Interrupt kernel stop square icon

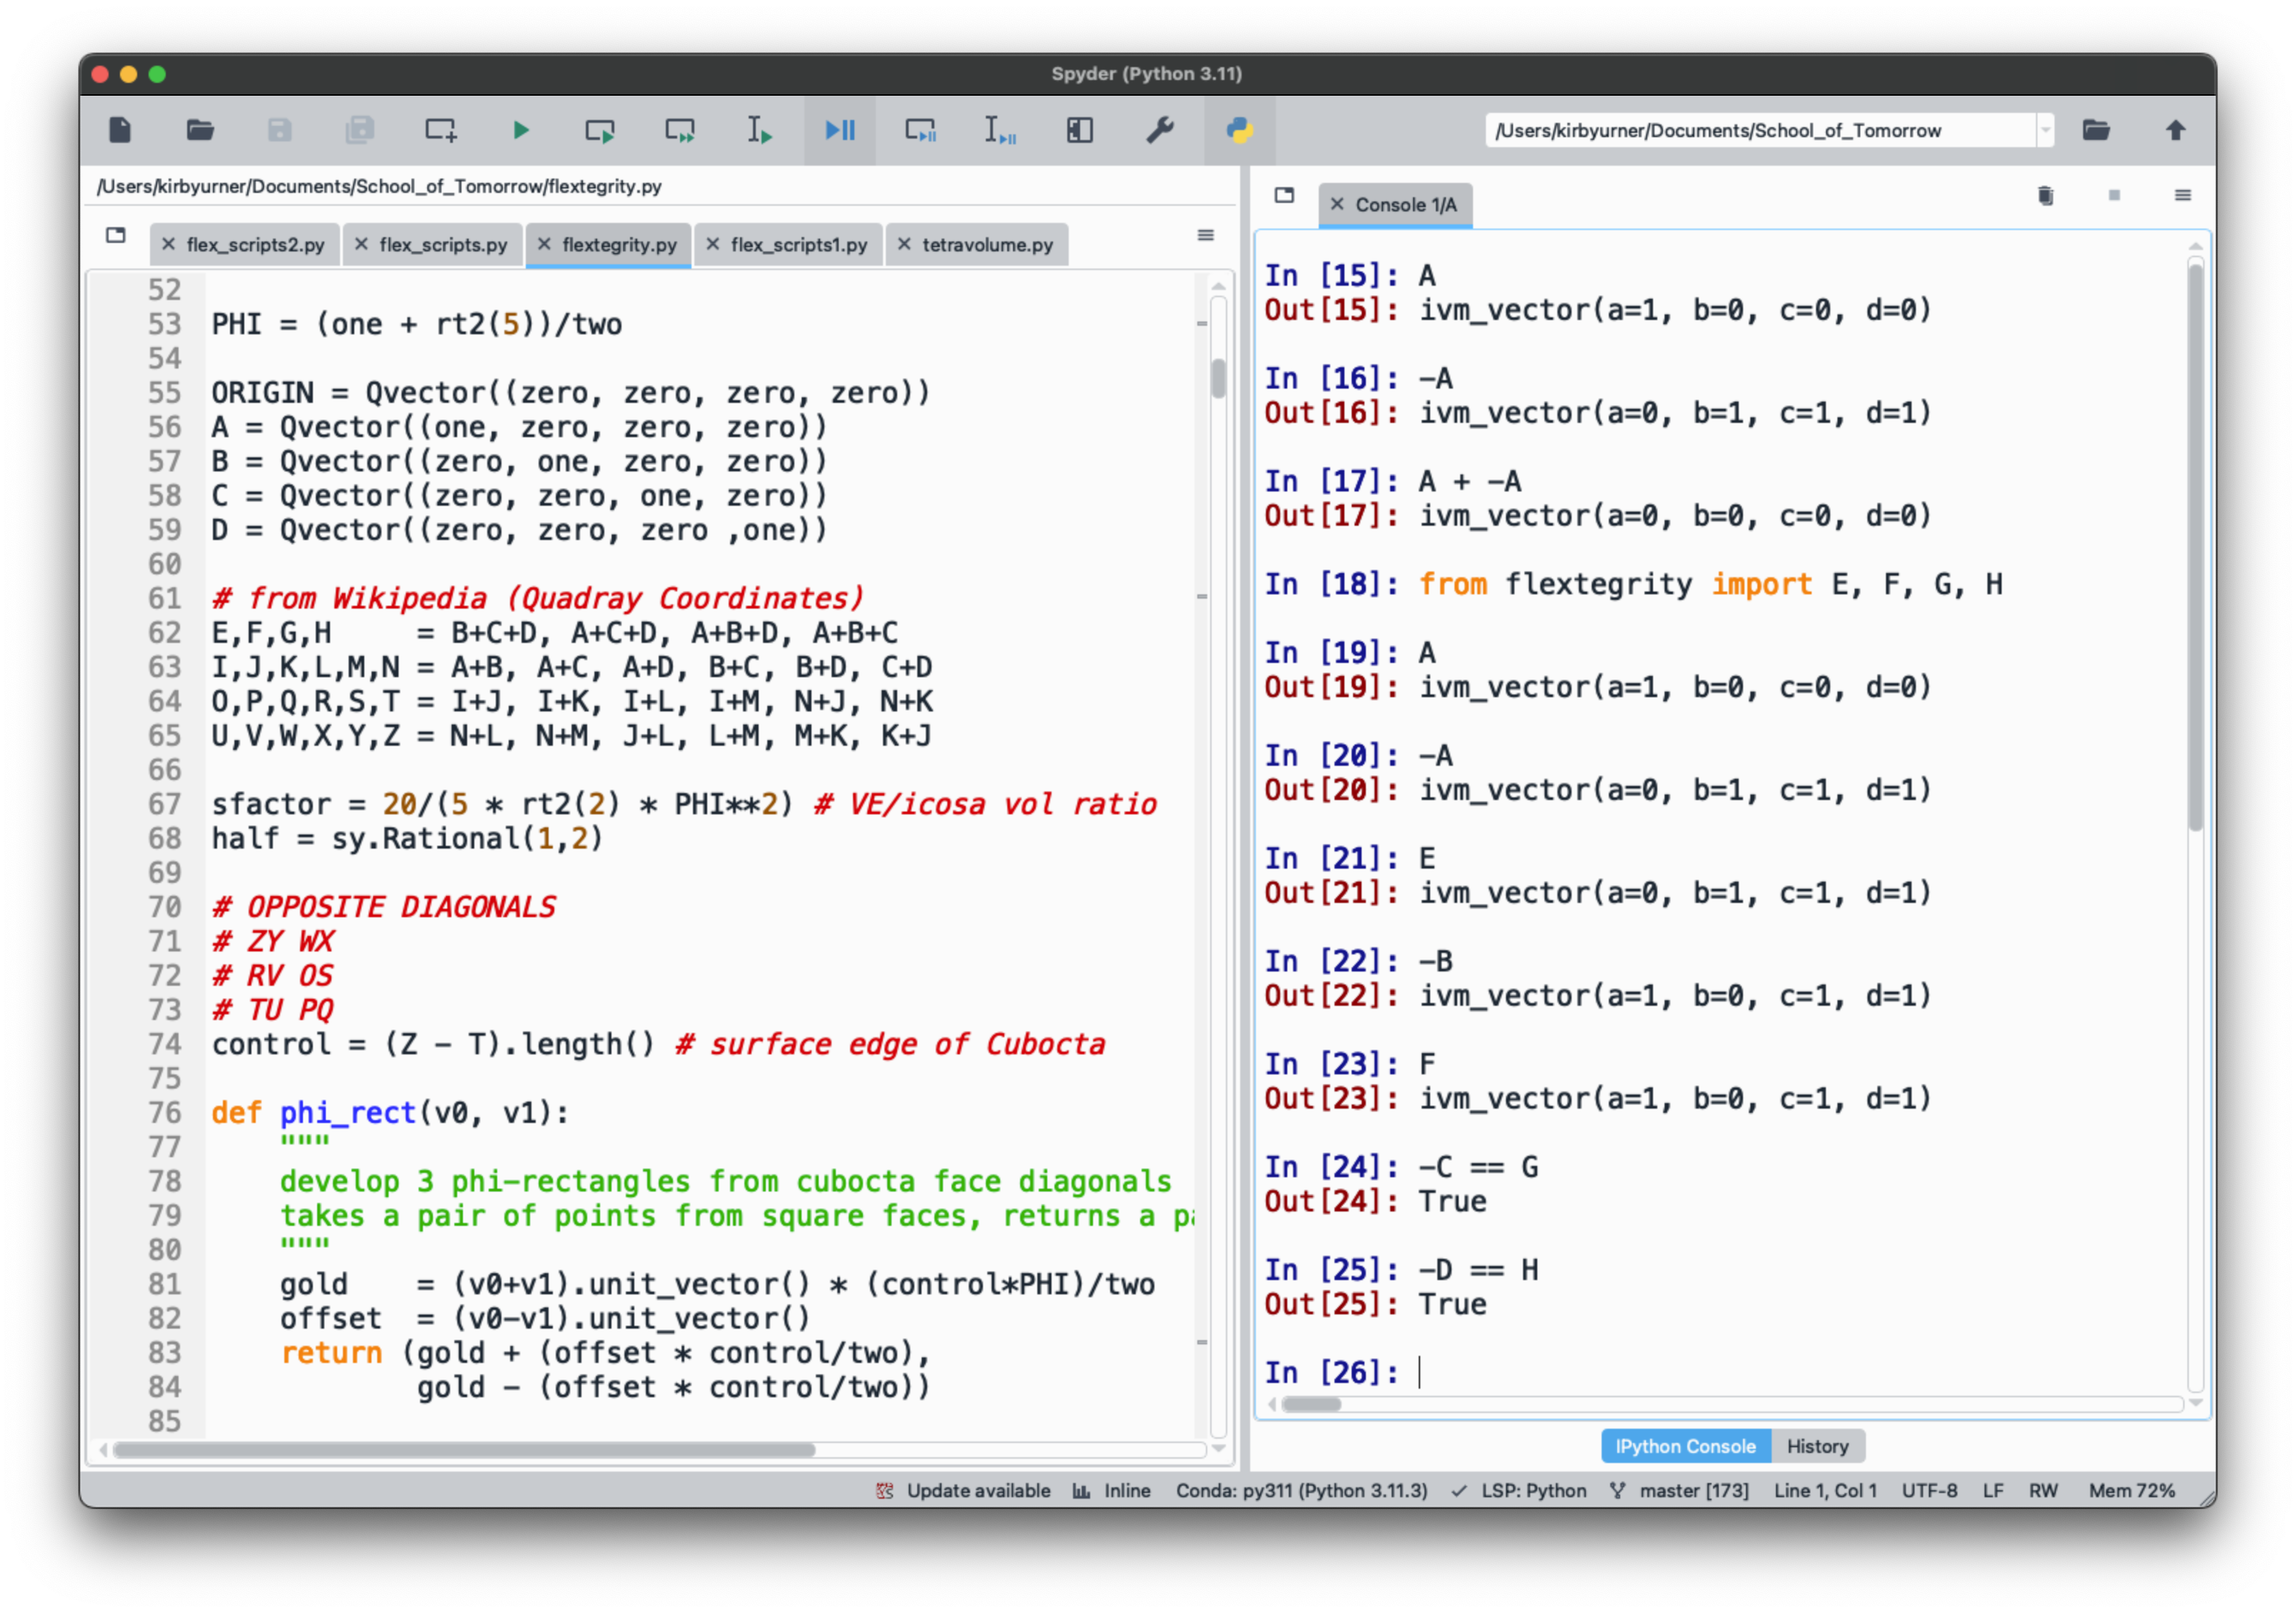pyautogui.click(x=2114, y=196)
